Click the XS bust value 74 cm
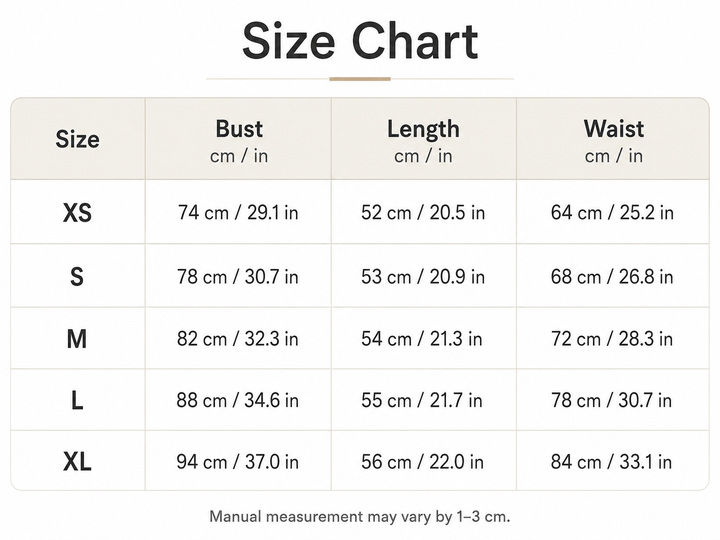The height and width of the screenshot is (540, 720). 238,213
